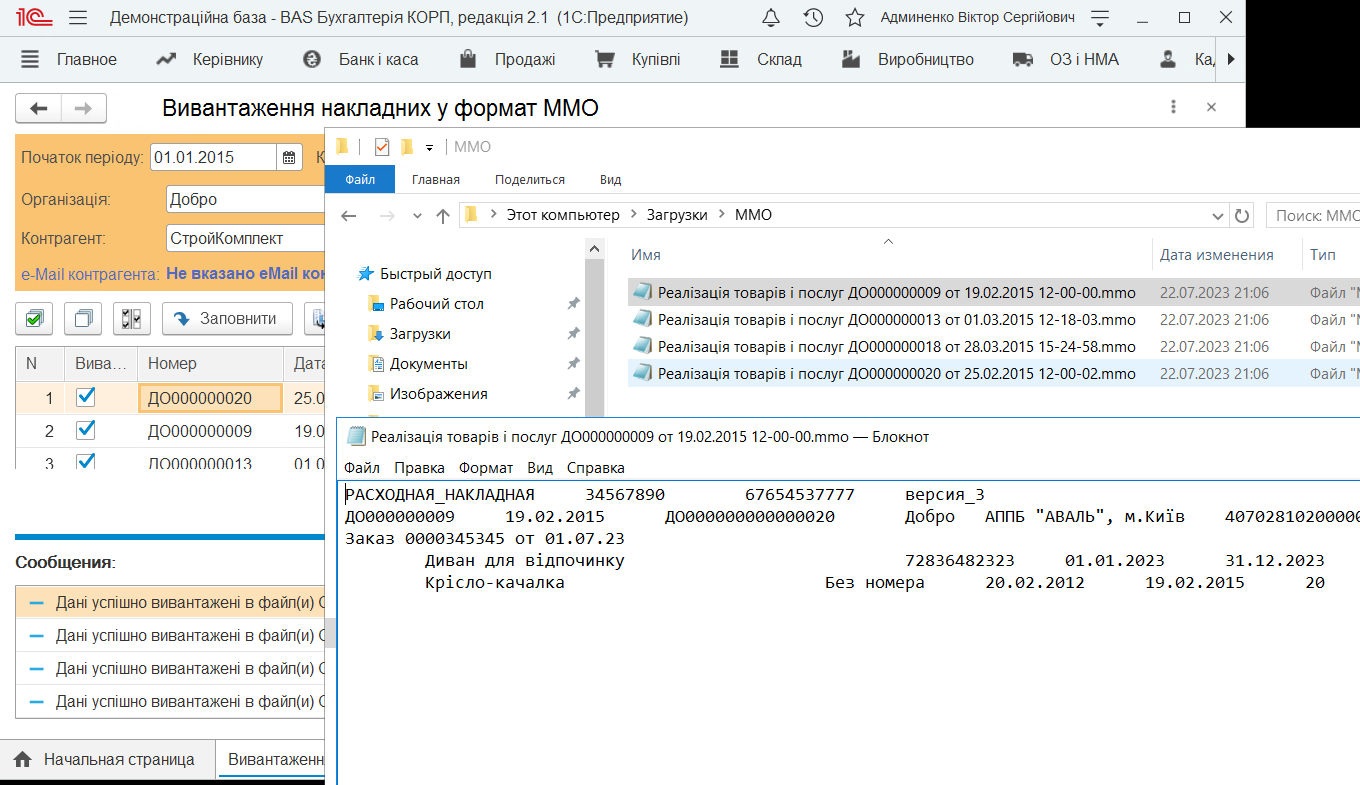
Task: Open the Керівнику section
Action: tap(210, 59)
